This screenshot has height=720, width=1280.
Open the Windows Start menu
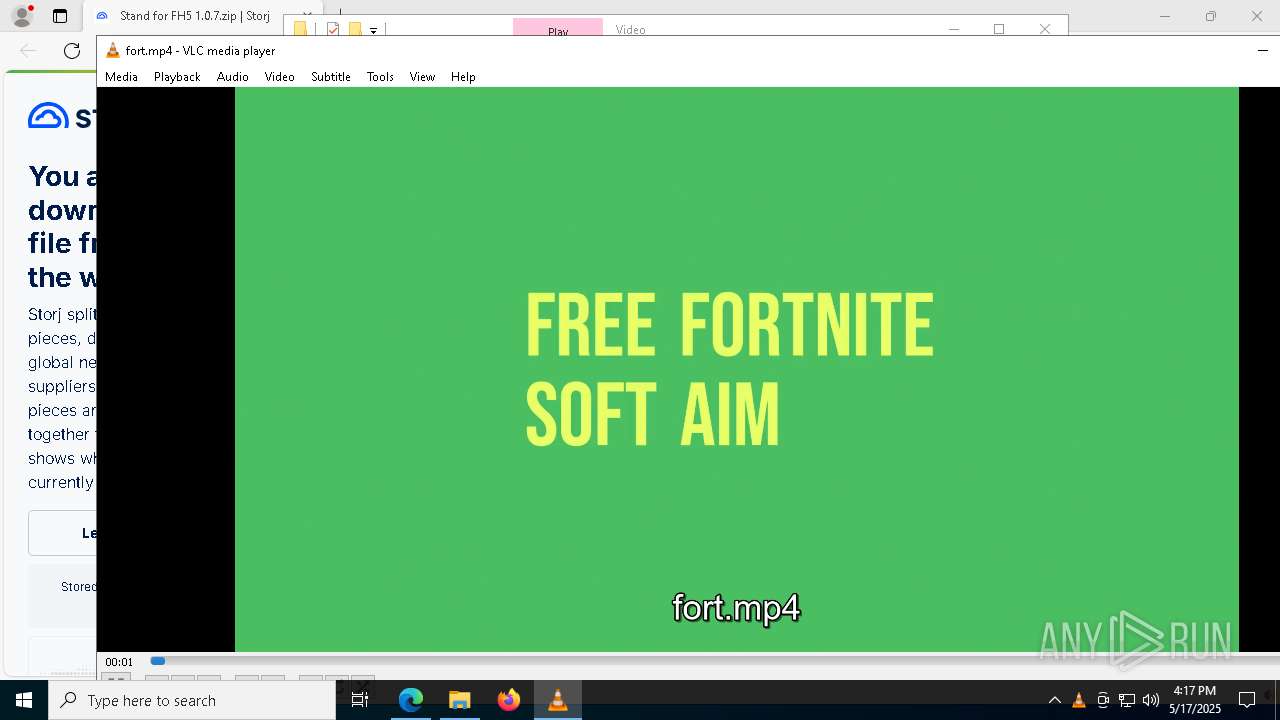coord(24,700)
